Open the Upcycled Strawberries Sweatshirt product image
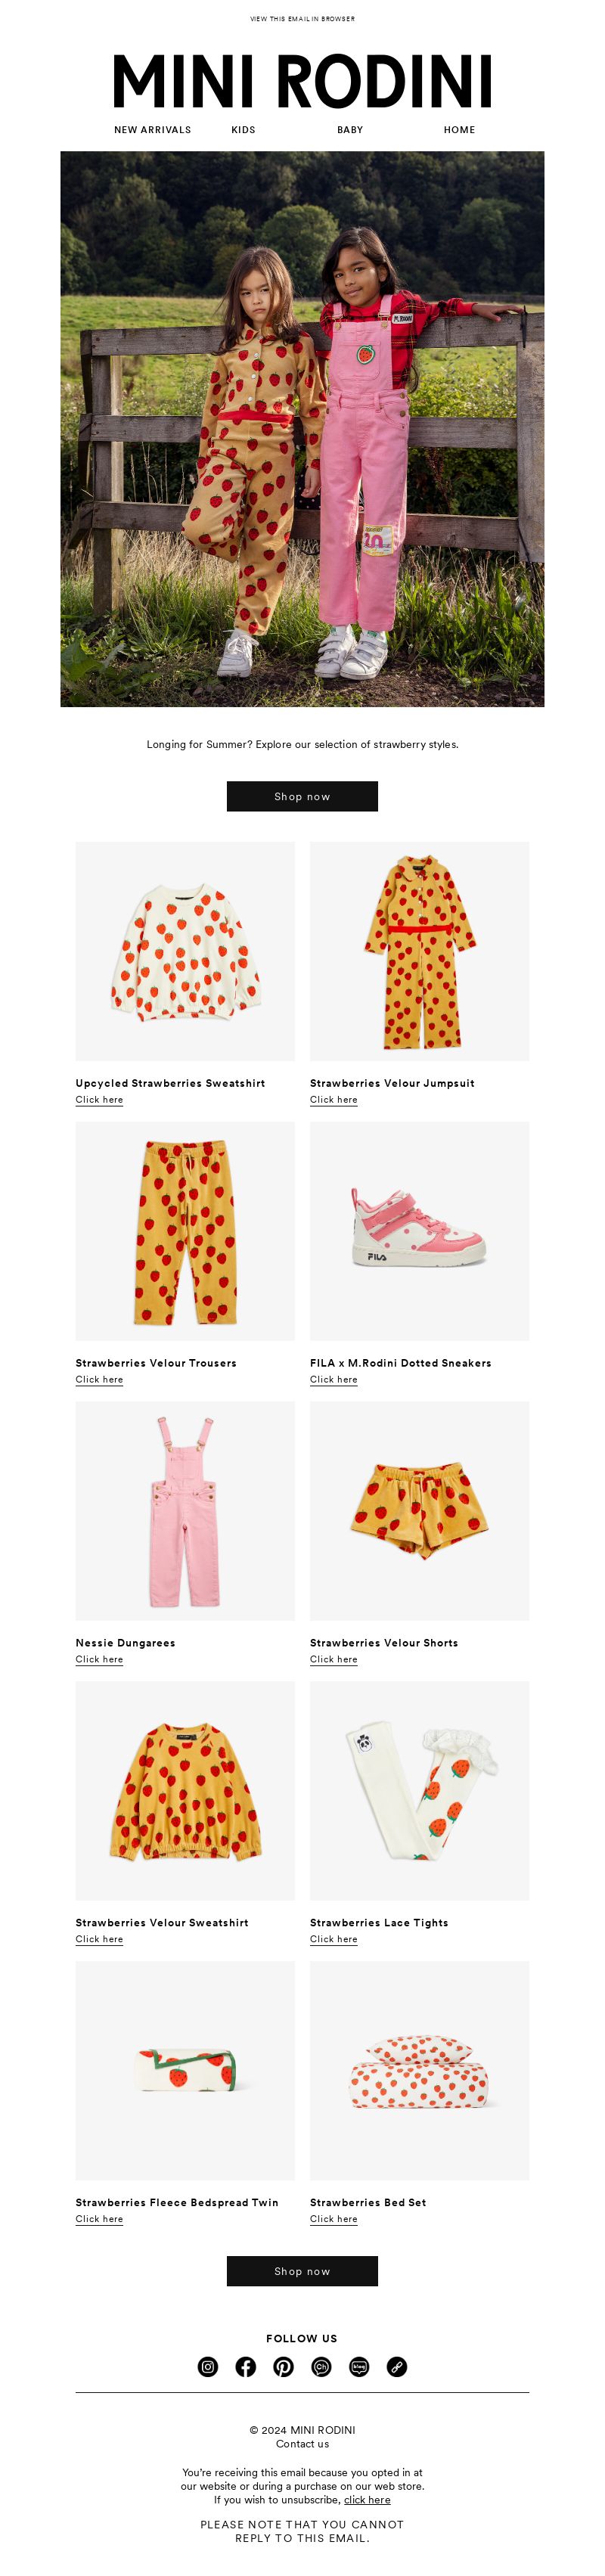 (x=185, y=950)
